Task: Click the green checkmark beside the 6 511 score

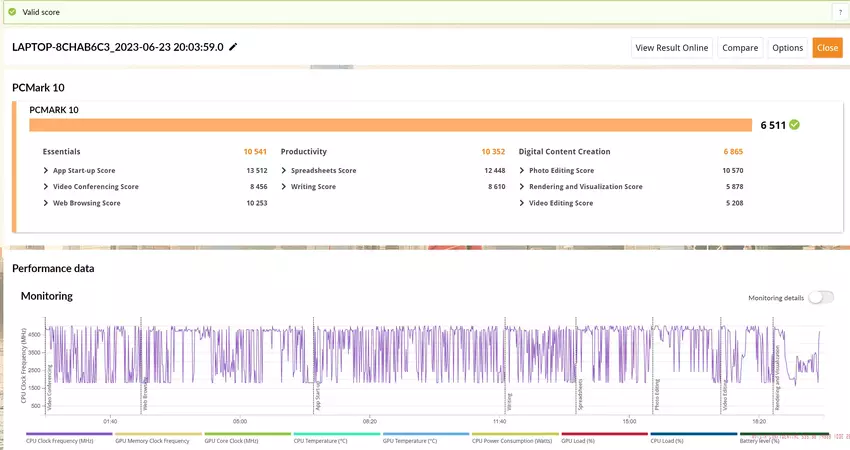Action: [794, 125]
